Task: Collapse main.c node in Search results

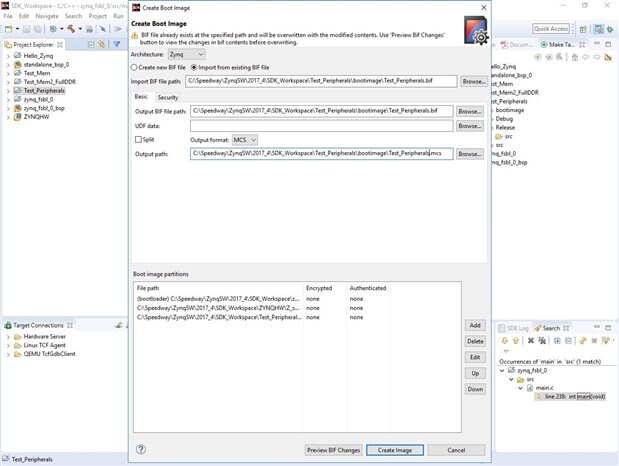Action: tap(520, 388)
